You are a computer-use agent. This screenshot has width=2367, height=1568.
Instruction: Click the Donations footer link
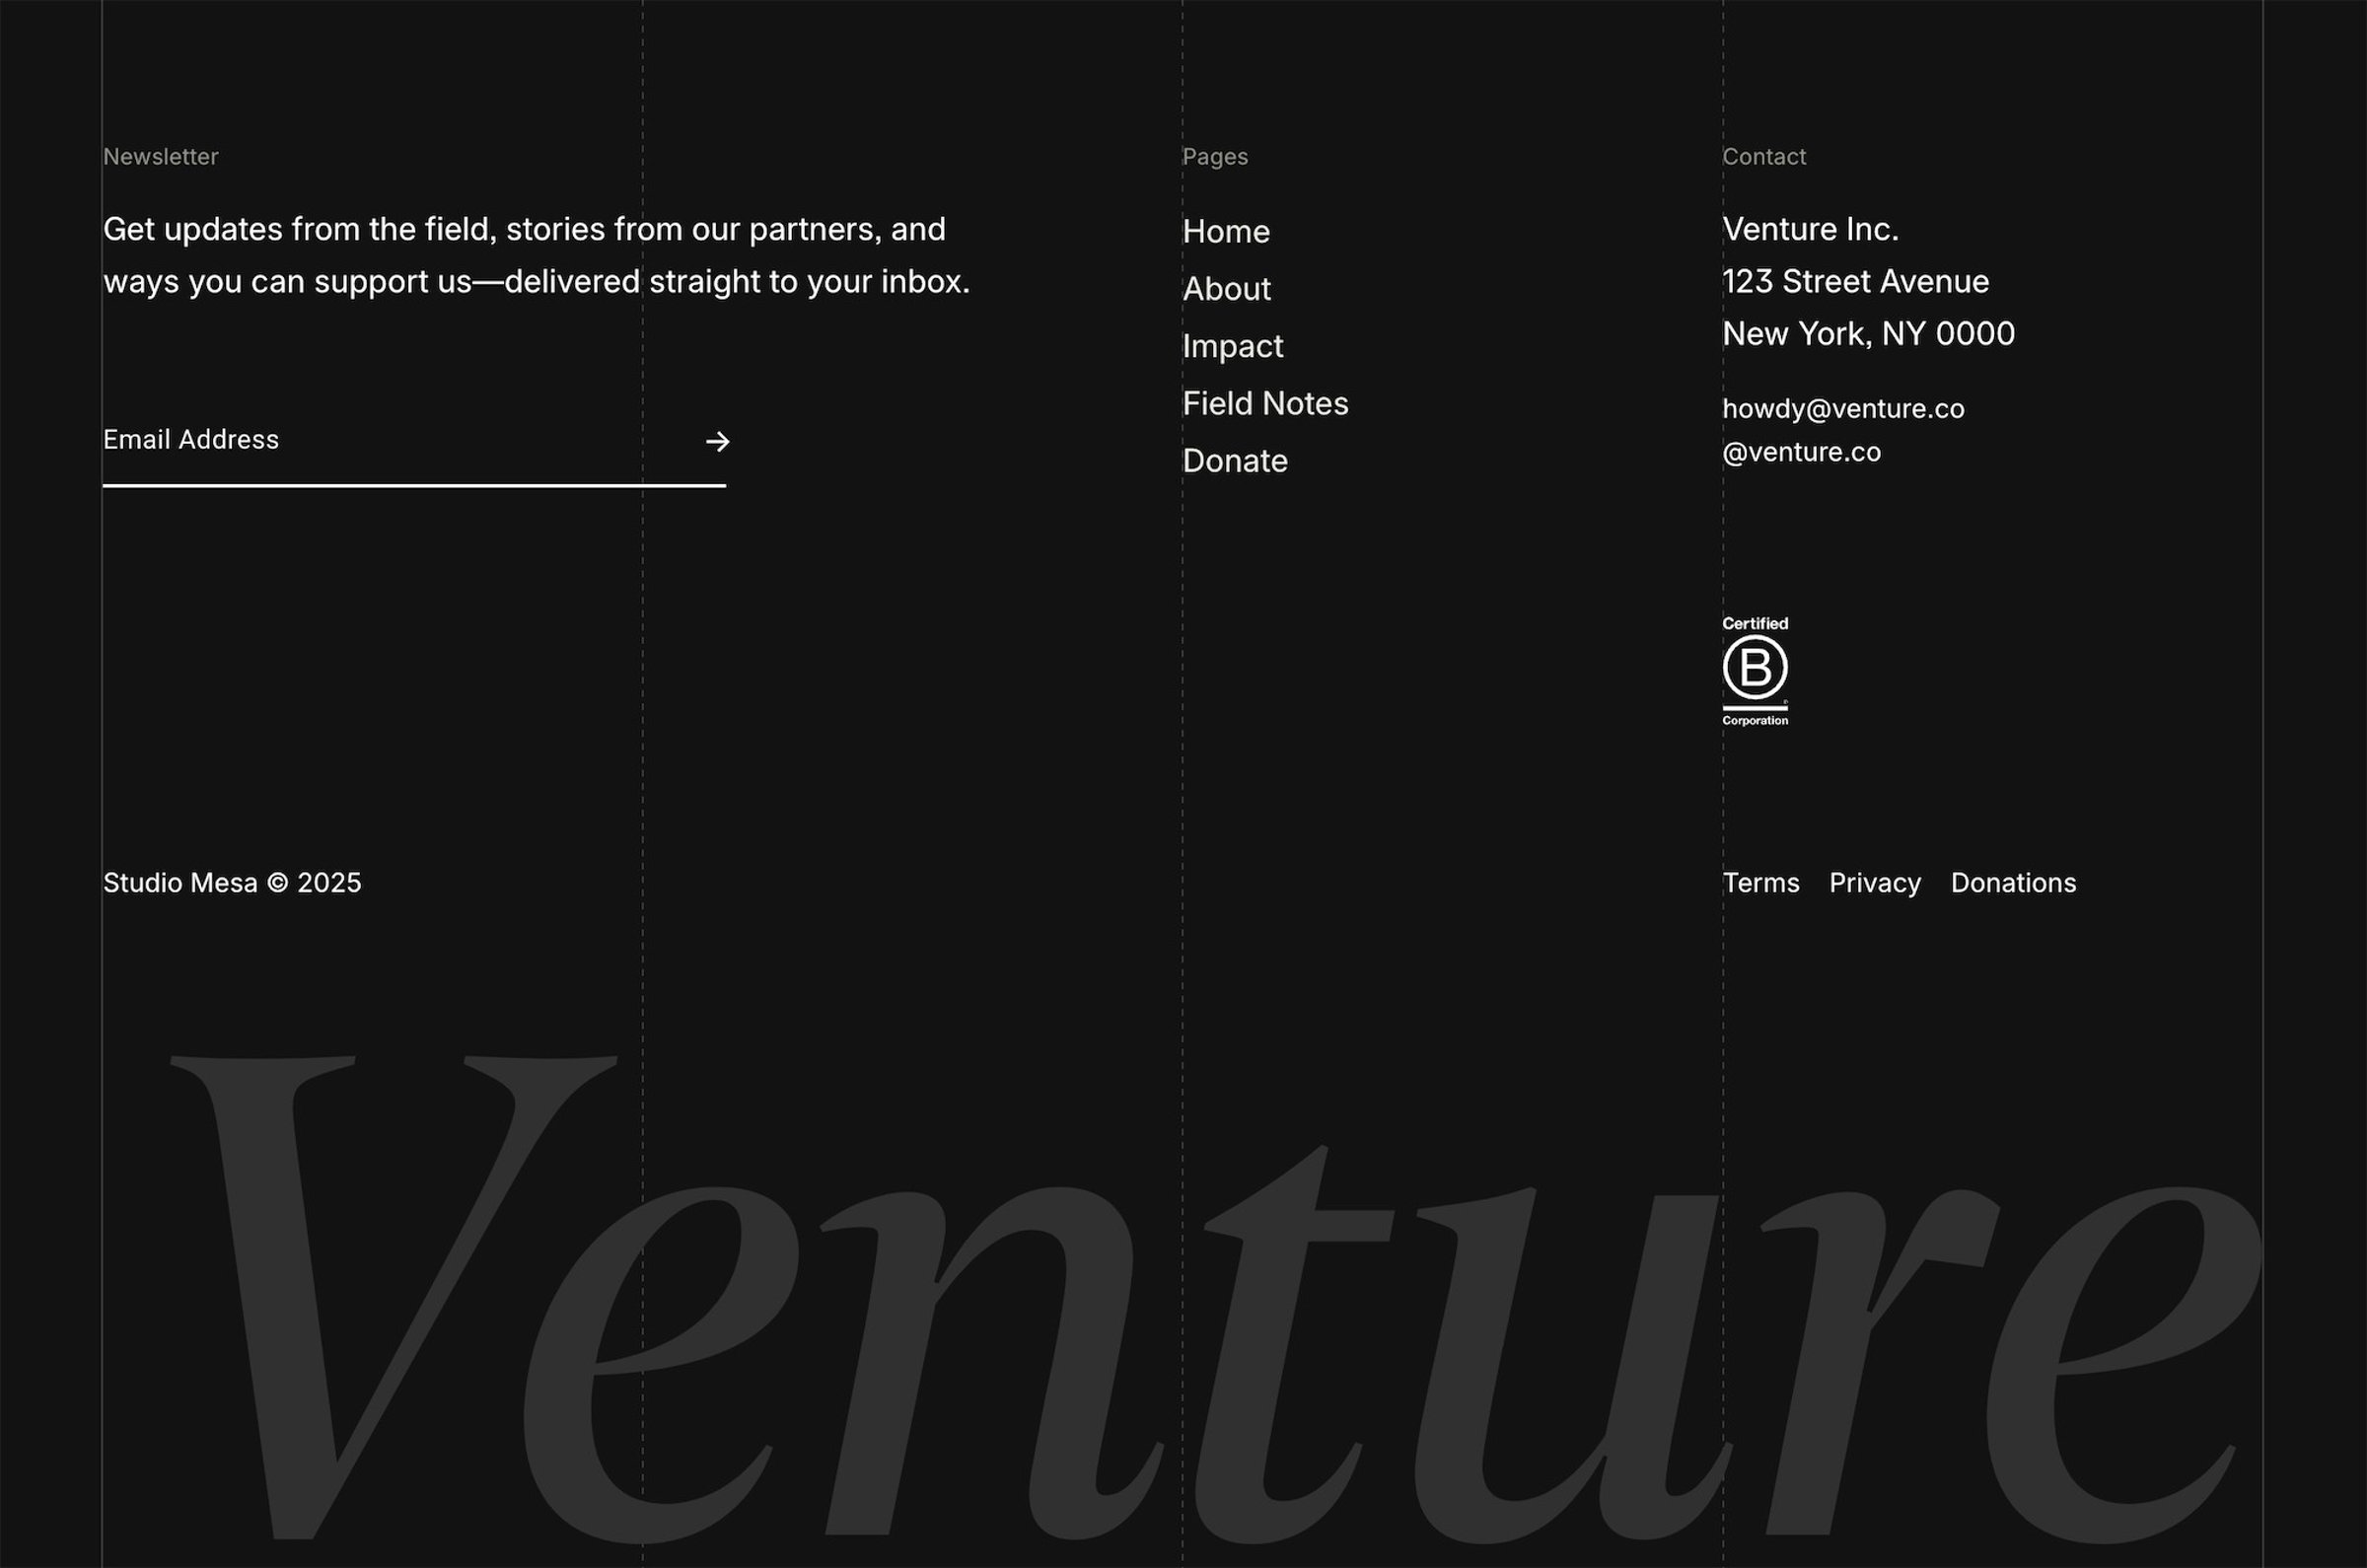pos(2013,883)
